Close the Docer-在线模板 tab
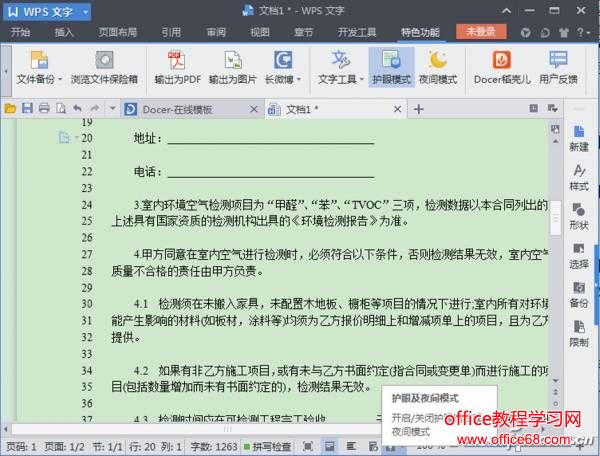This screenshot has width=600, height=456. (x=254, y=109)
